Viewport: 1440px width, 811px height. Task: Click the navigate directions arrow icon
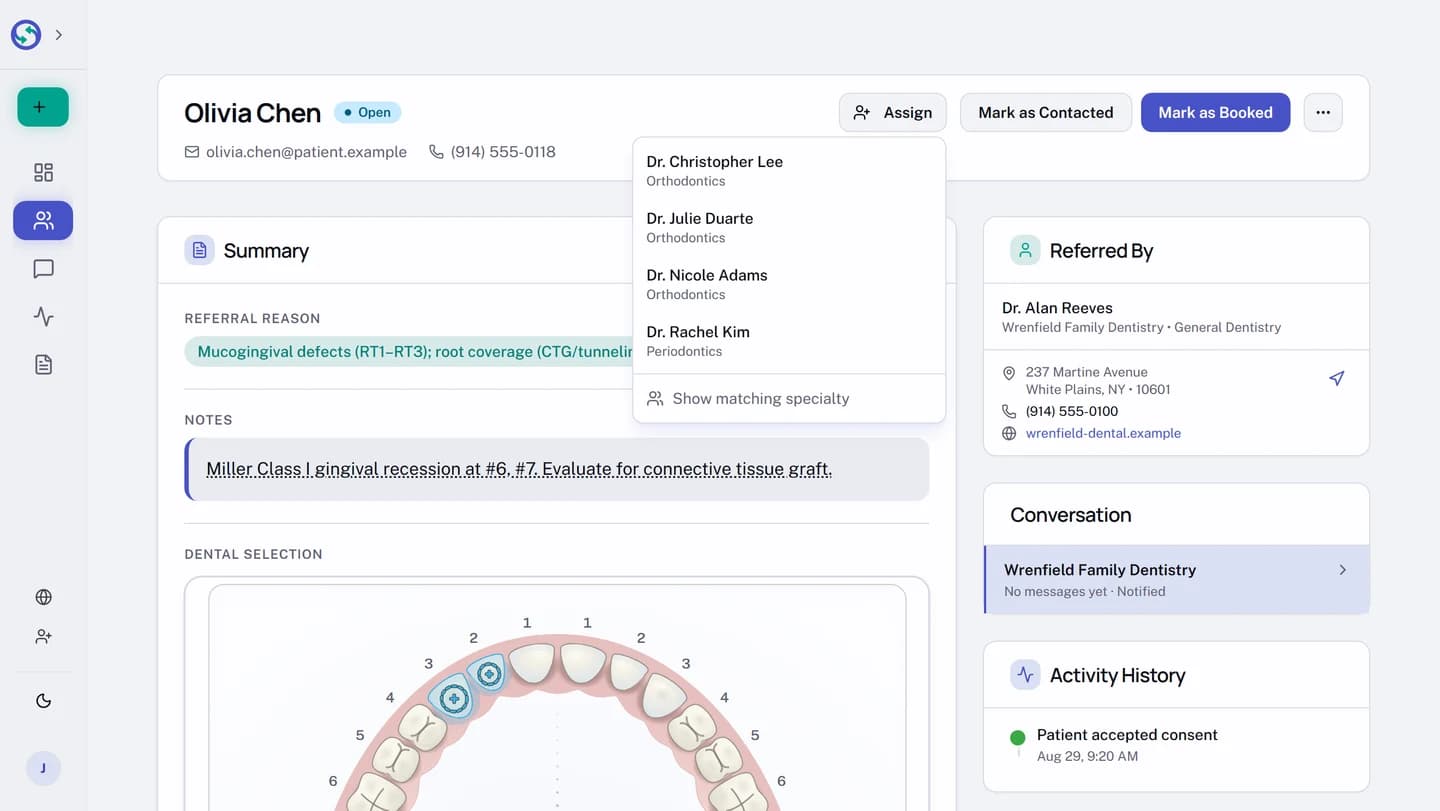(x=1337, y=378)
